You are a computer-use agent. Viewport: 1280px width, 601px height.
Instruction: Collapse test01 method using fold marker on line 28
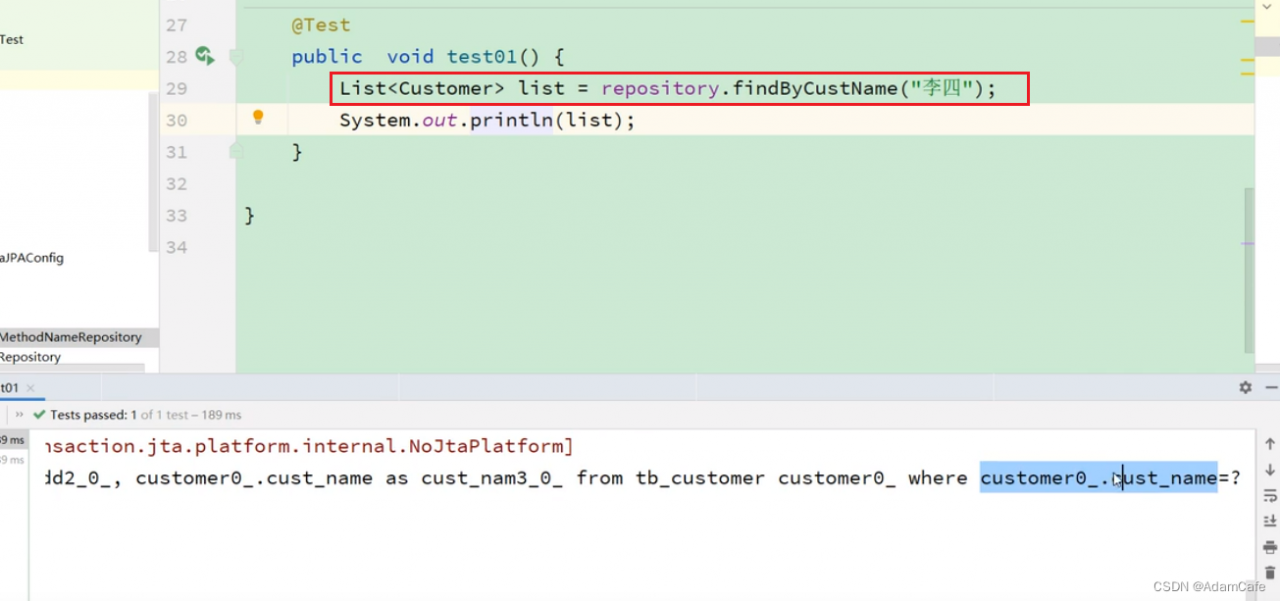[x=236, y=57]
